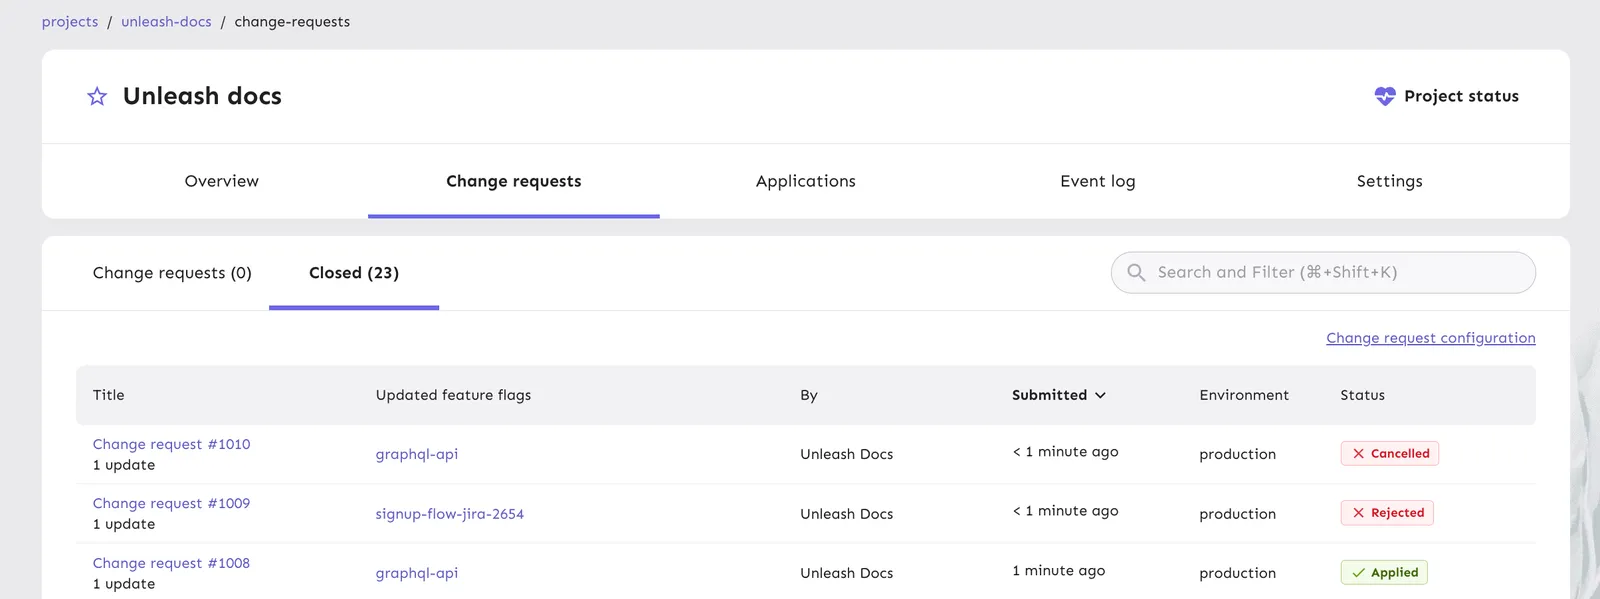Open Project status panel
Viewport: 1600px width, 599px height.
point(1447,96)
